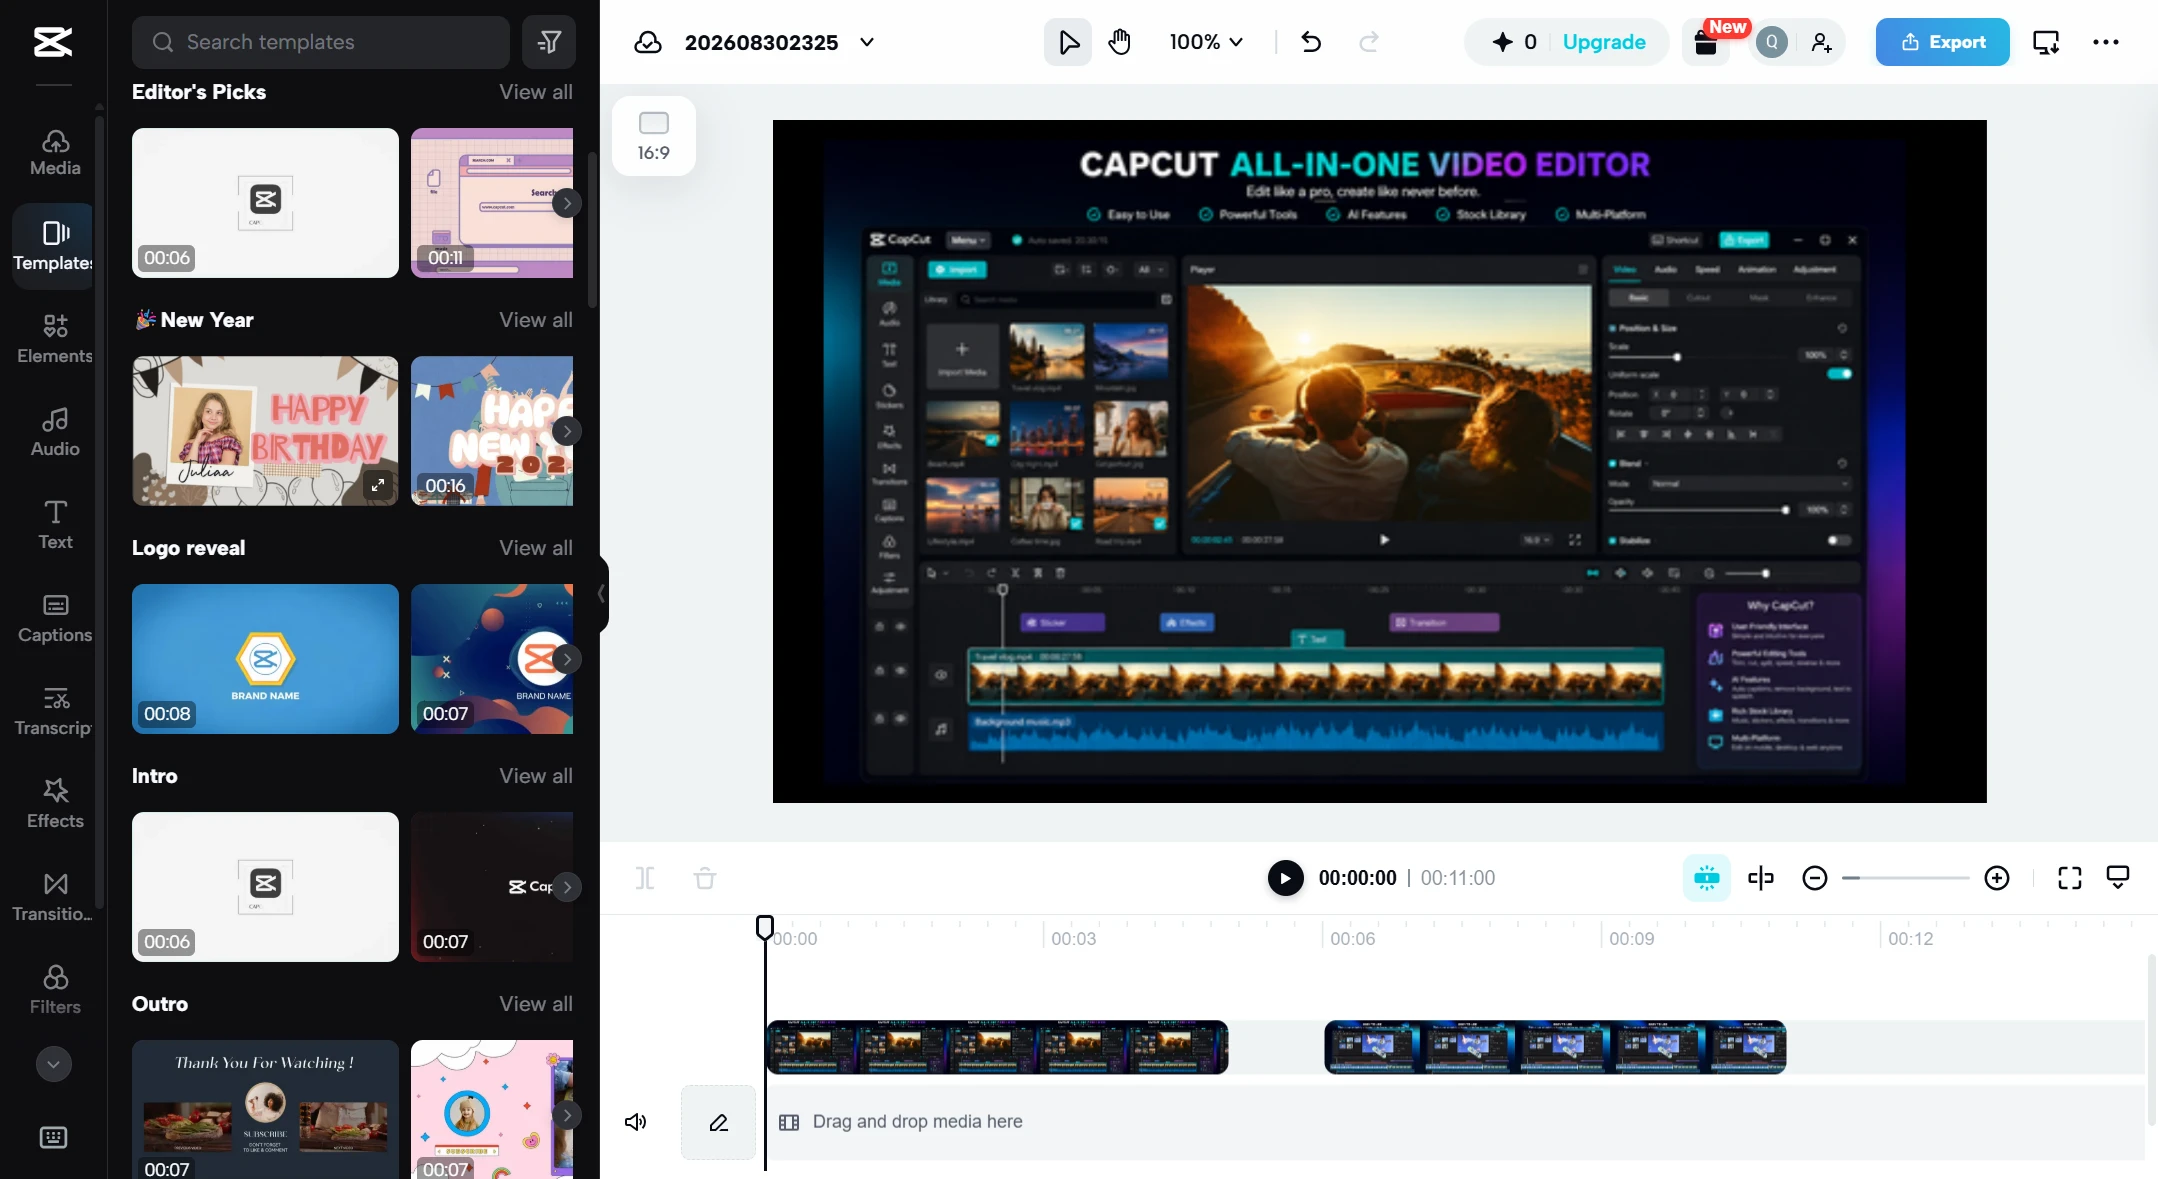The height and width of the screenshot is (1179, 2158).
Task: Click the Upgrade link
Action: pyautogui.click(x=1604, y=42)
